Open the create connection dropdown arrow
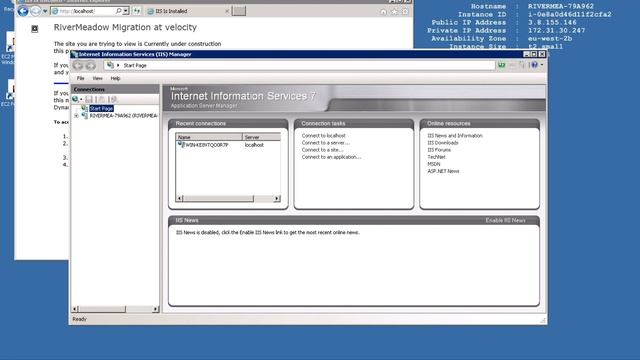 (x=81, y=100)
